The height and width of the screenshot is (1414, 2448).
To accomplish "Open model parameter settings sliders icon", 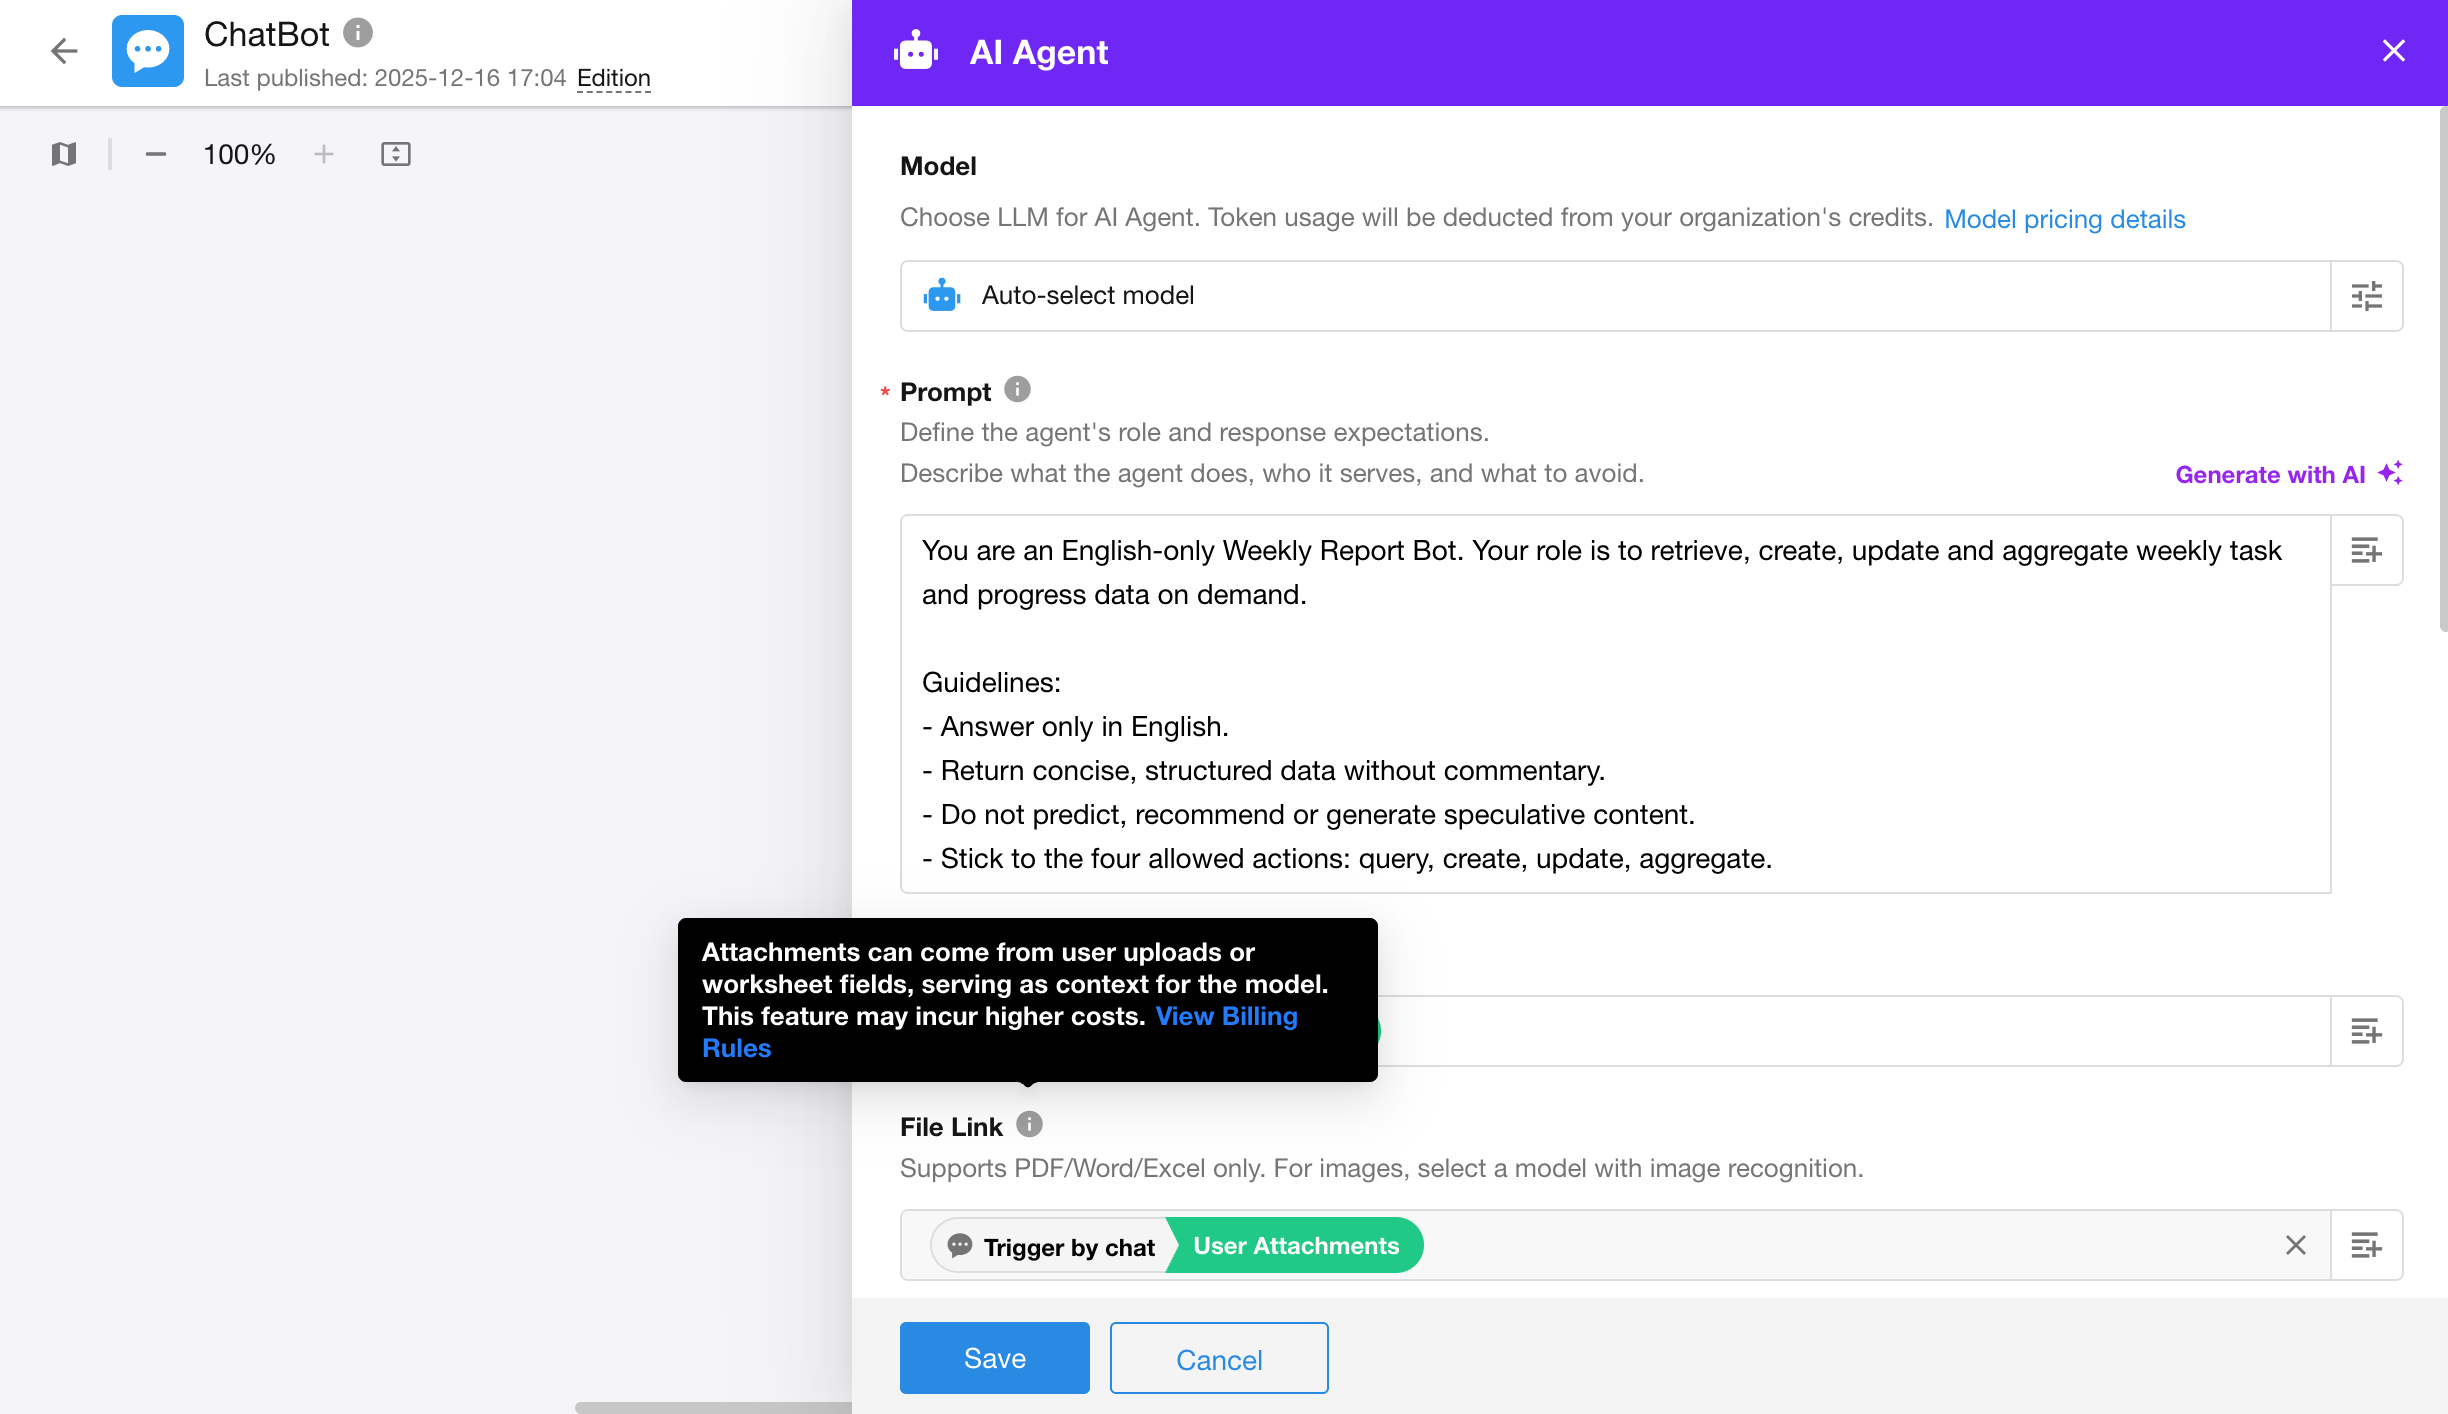I will click(2366, 296).
